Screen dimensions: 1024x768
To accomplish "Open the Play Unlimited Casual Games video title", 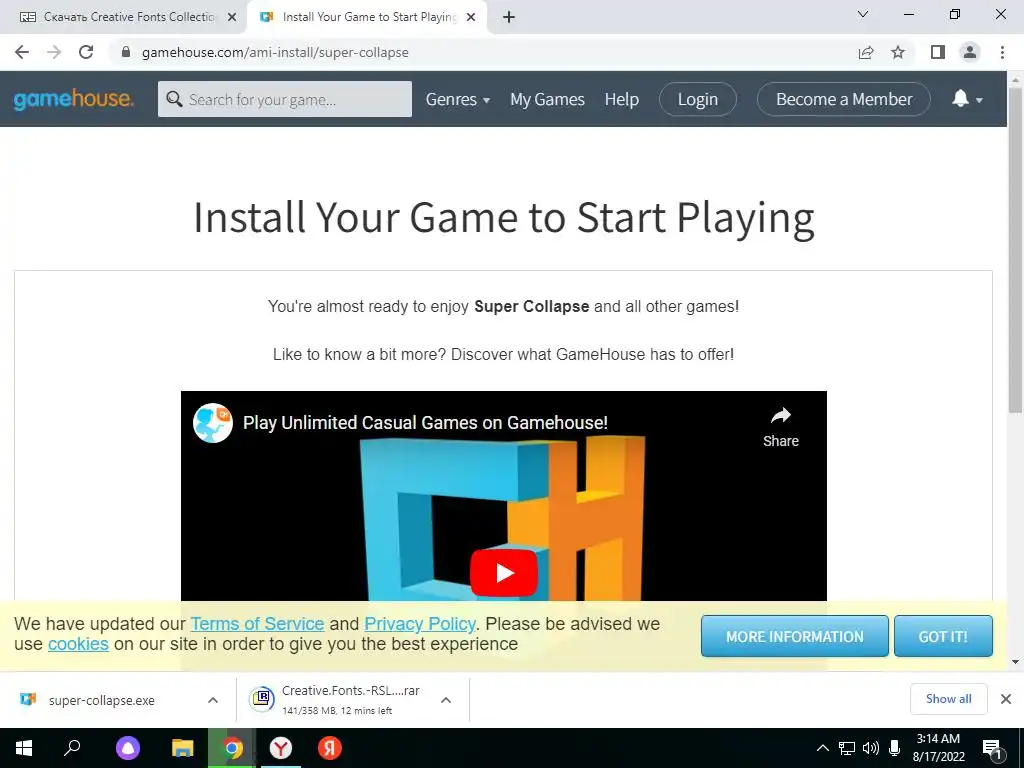I will (425, 423).
